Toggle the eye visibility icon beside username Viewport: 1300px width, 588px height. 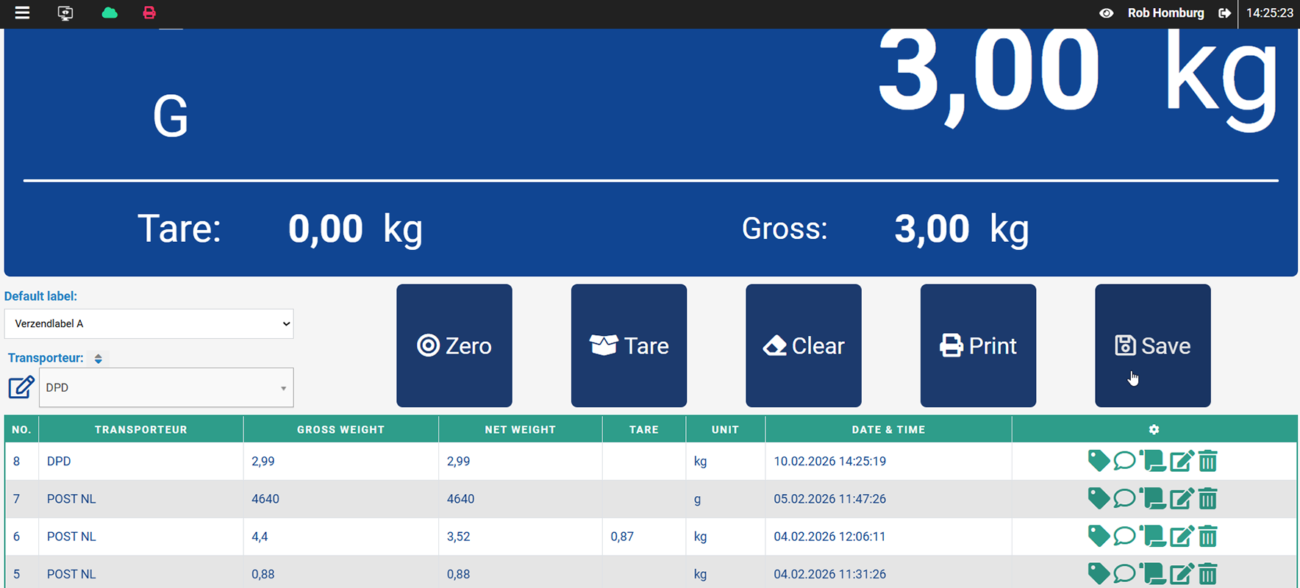[x=1106, y=13]
